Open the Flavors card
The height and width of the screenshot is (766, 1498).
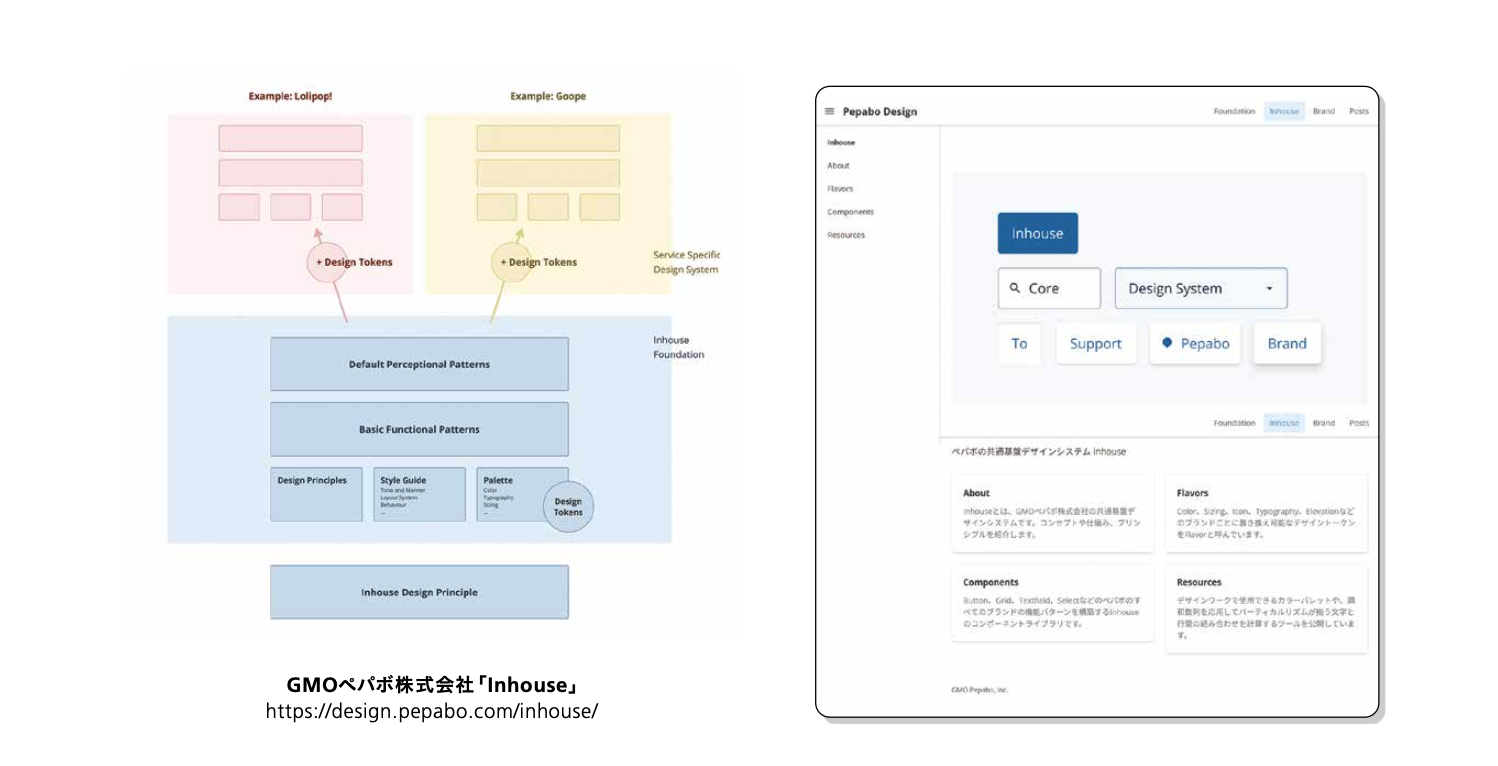(1266, 513)
